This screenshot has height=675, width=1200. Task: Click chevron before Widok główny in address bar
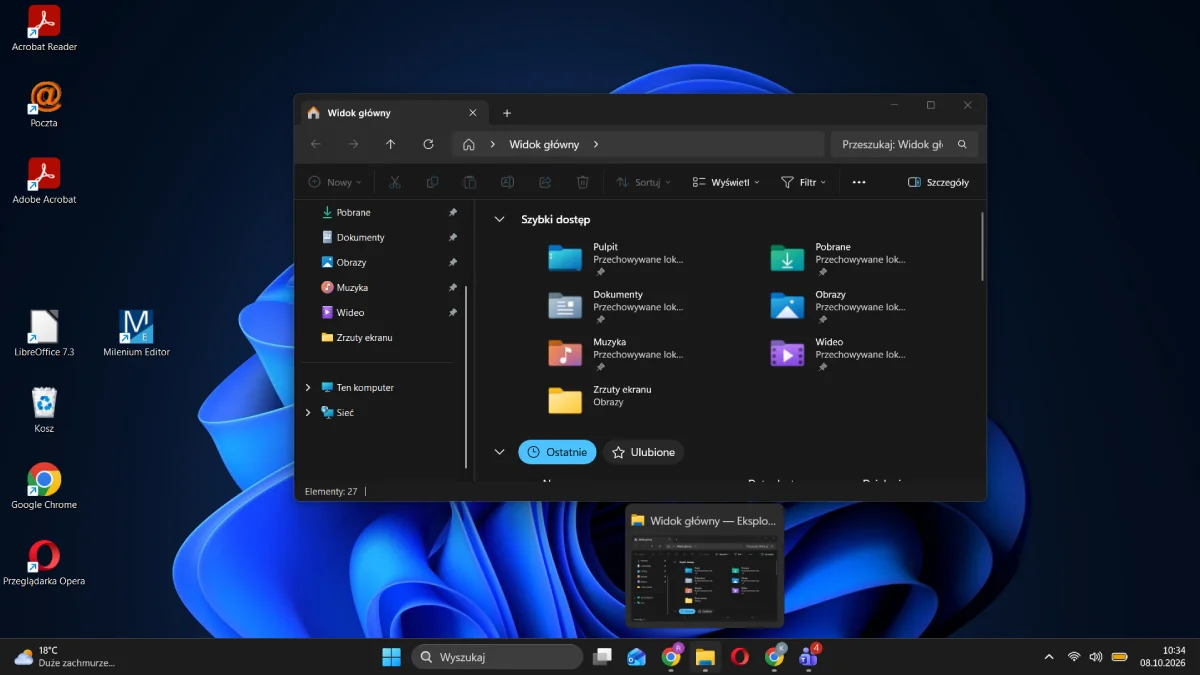[493, 144]
